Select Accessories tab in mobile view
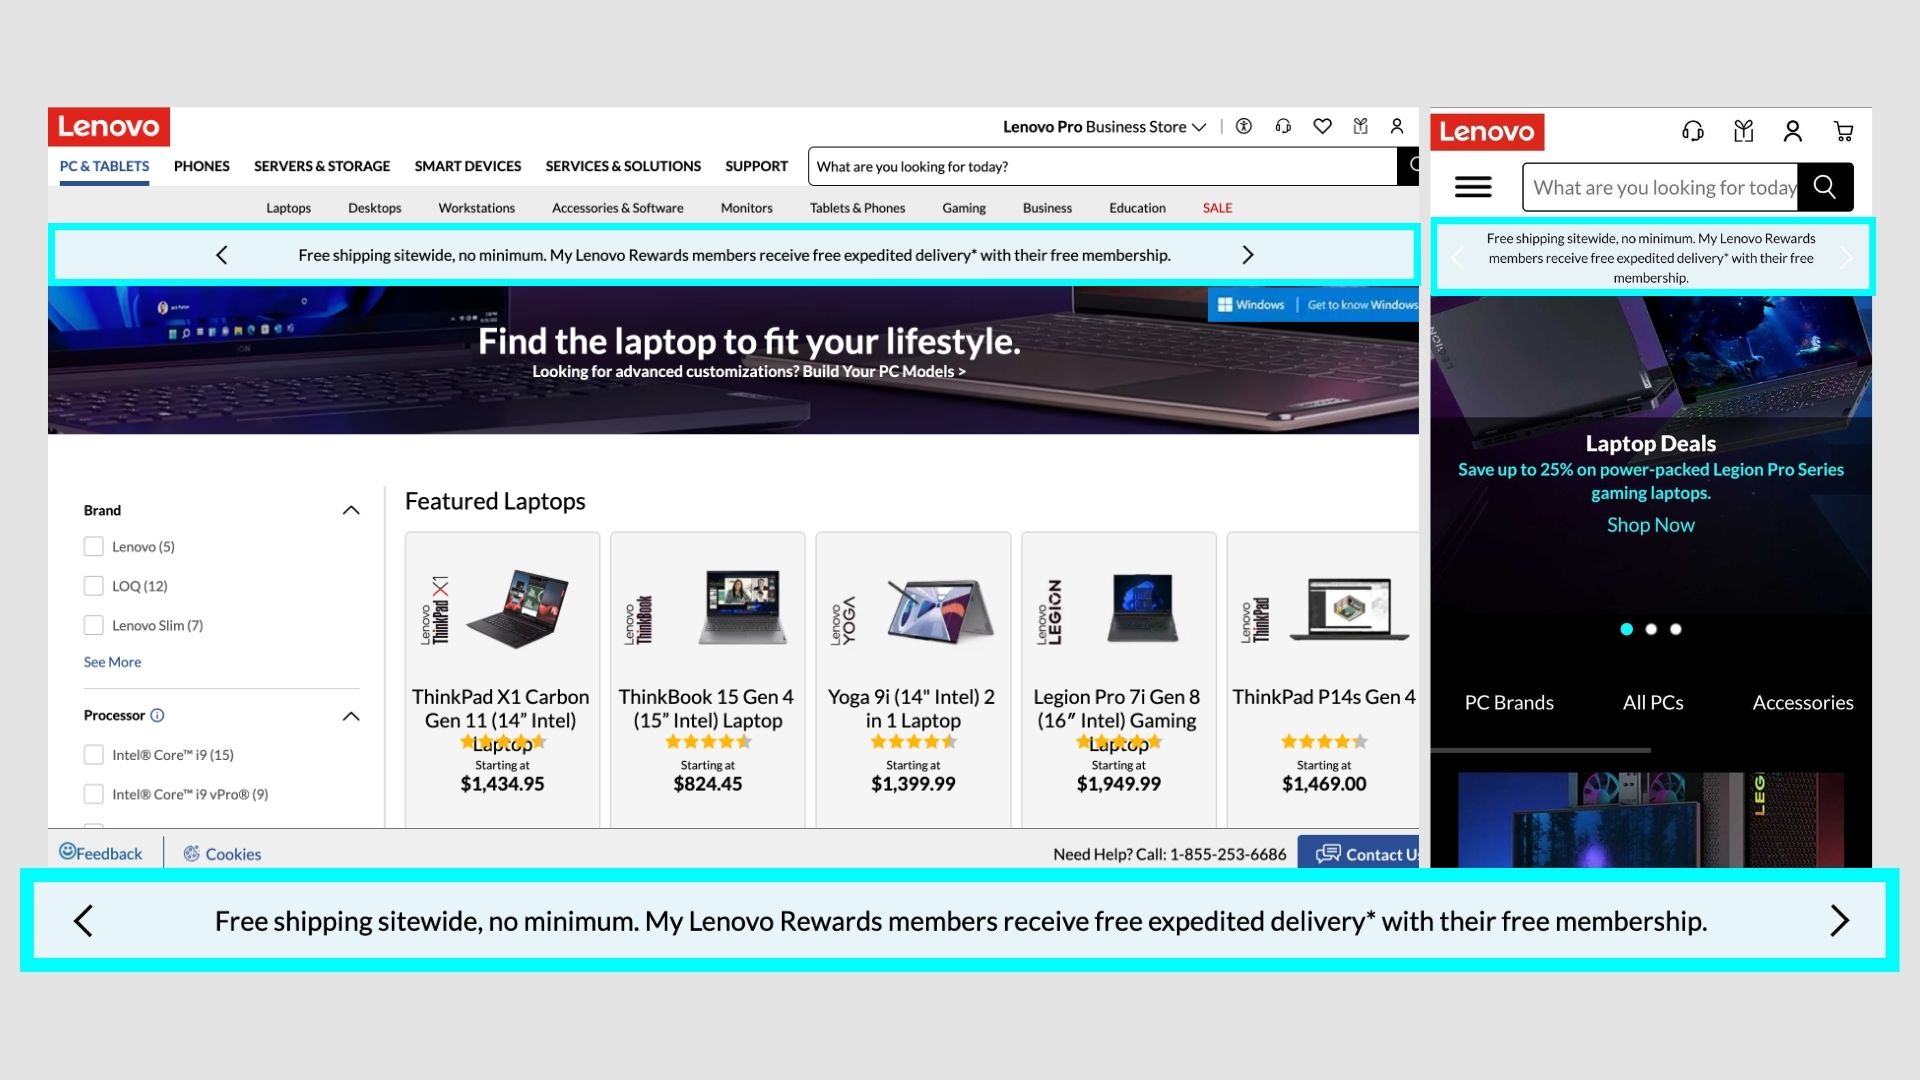This screenshot has width=1920, height=1080. pyautogui.click(x=1803, y=703)
